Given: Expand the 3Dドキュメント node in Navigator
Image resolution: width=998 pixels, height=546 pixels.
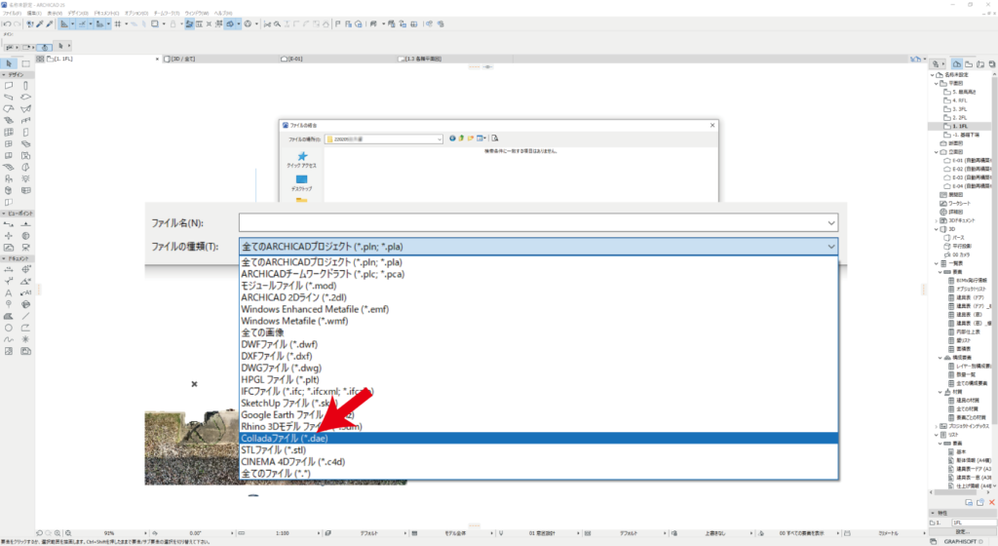Looking at the screenshot, I should coord(936,220).
